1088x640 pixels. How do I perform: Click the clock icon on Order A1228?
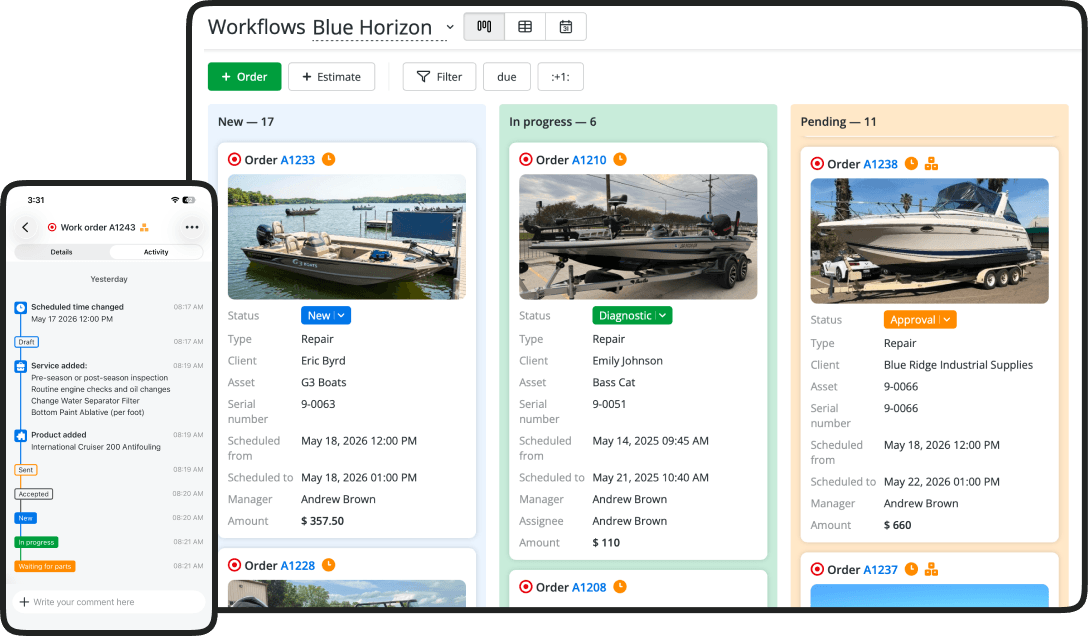329,566
